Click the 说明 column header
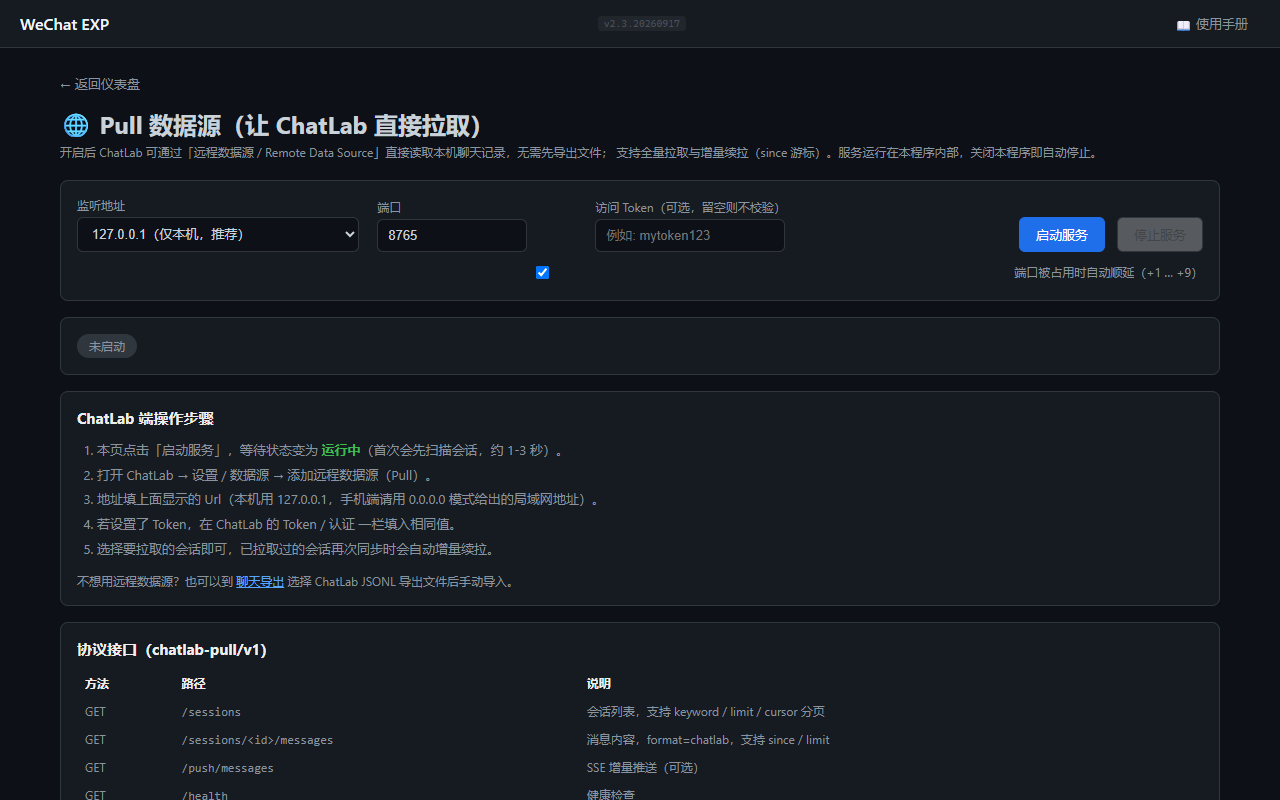Viewport: 1280px width, 800px height. [599, 684]
